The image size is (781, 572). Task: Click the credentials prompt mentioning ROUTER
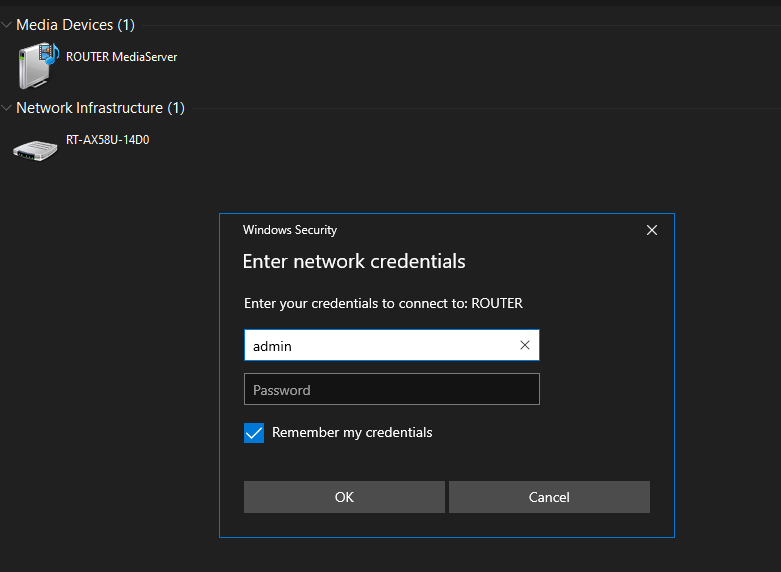383,303
